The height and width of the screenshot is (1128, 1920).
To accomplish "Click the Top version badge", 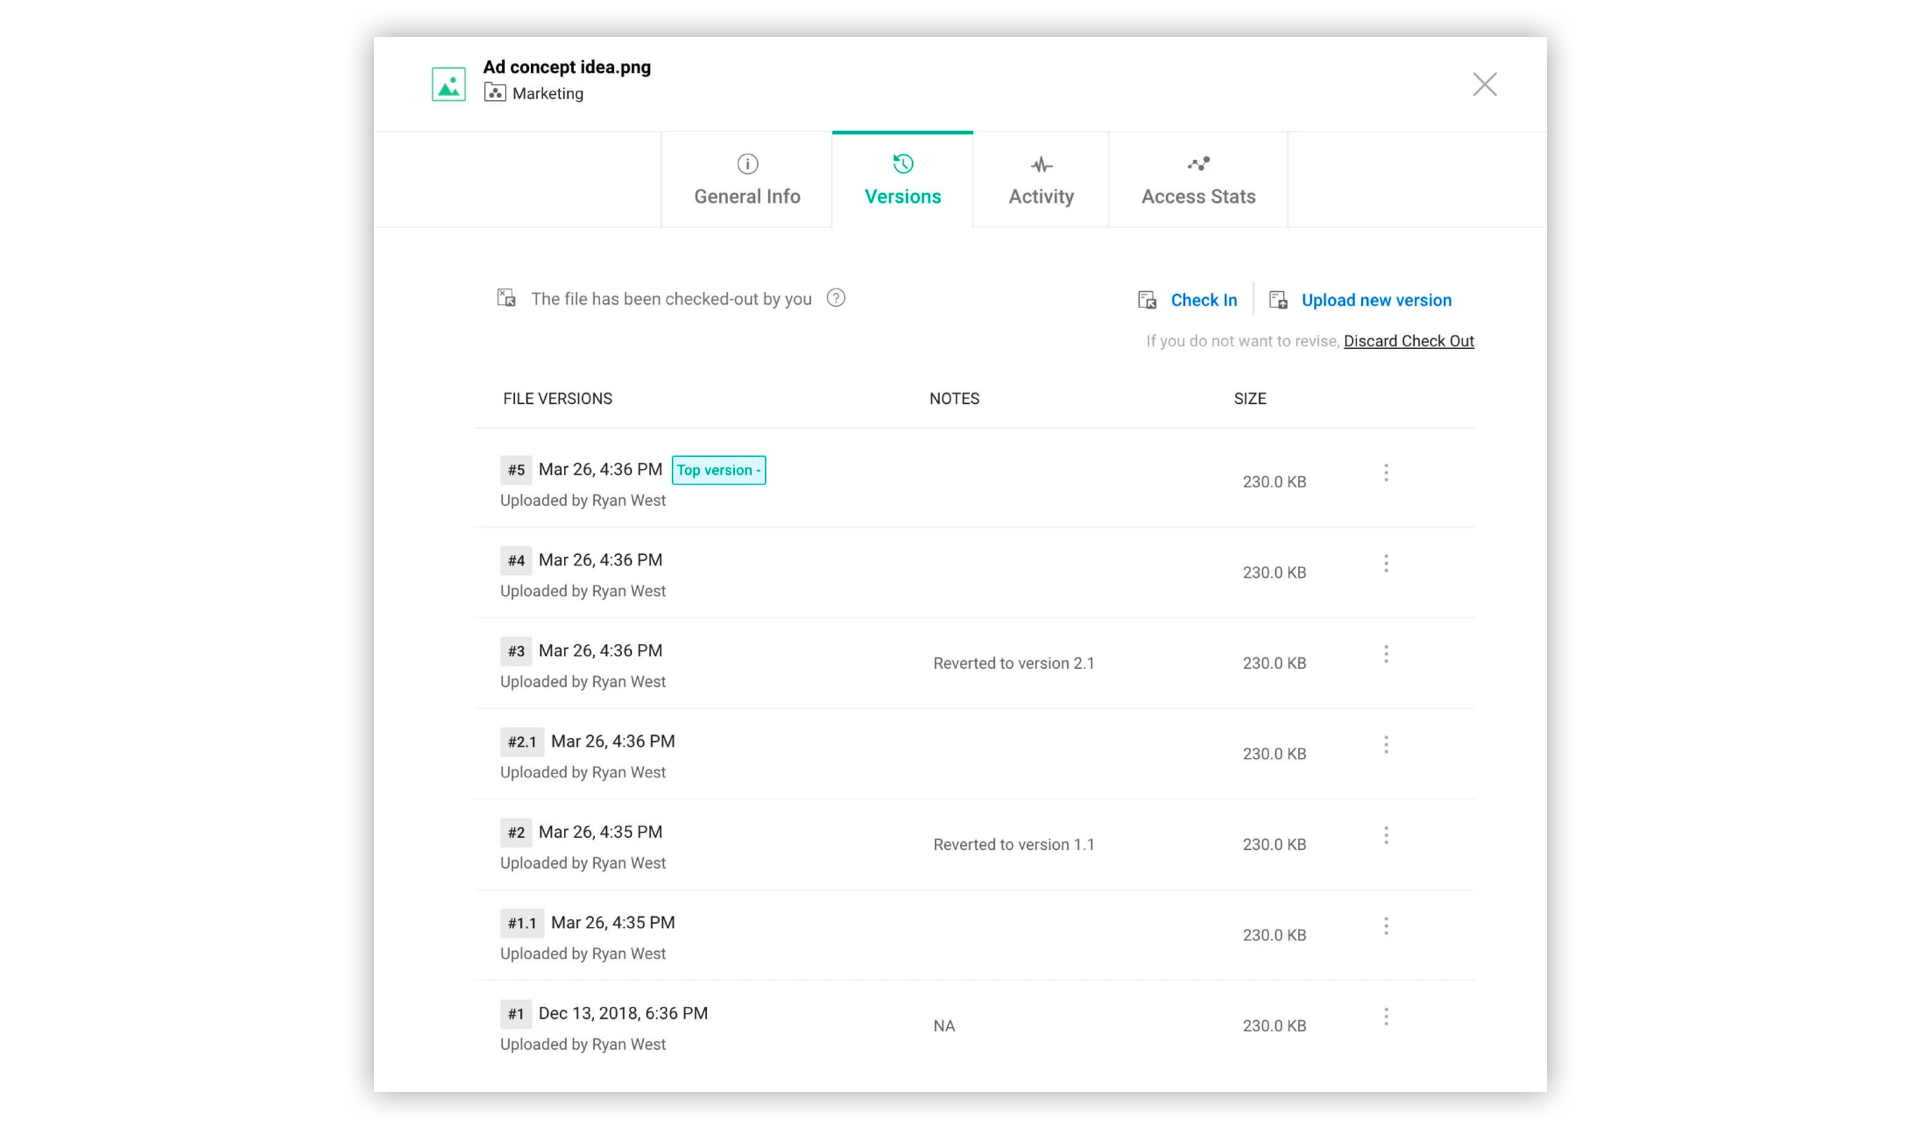I will coord(718,470).
